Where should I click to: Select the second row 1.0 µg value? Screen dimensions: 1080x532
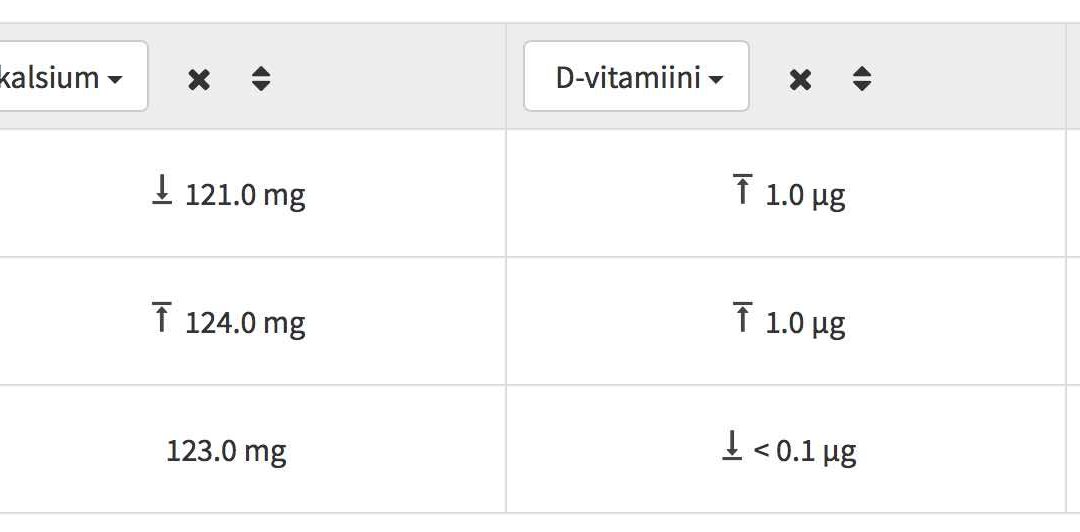click(x=805, y=324)
